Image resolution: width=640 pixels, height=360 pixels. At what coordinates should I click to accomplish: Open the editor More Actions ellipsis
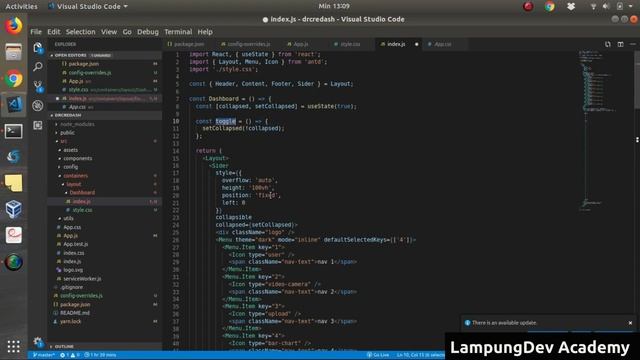[633, 44]
